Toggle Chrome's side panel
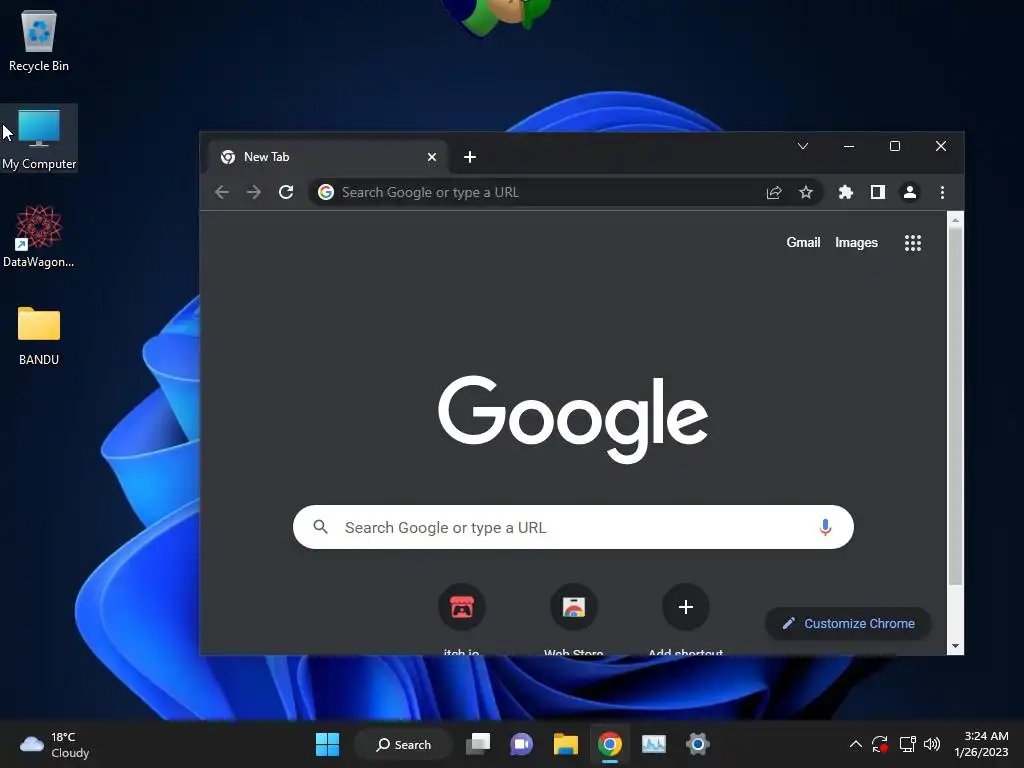This screenshot has height=768, width=1024. click(x=878, y=192)
